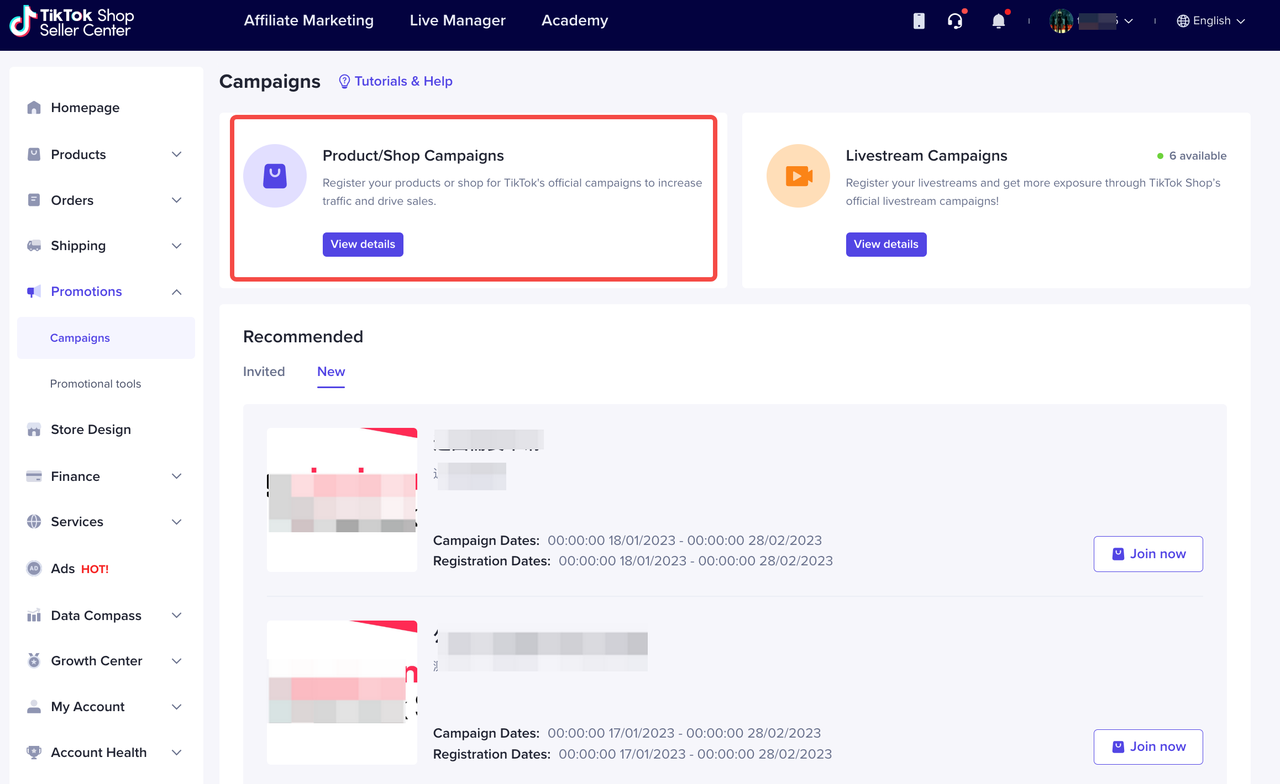The image size is (1280, 784).
Task: Switch to the Invited tab
Action: coord(264,372)
